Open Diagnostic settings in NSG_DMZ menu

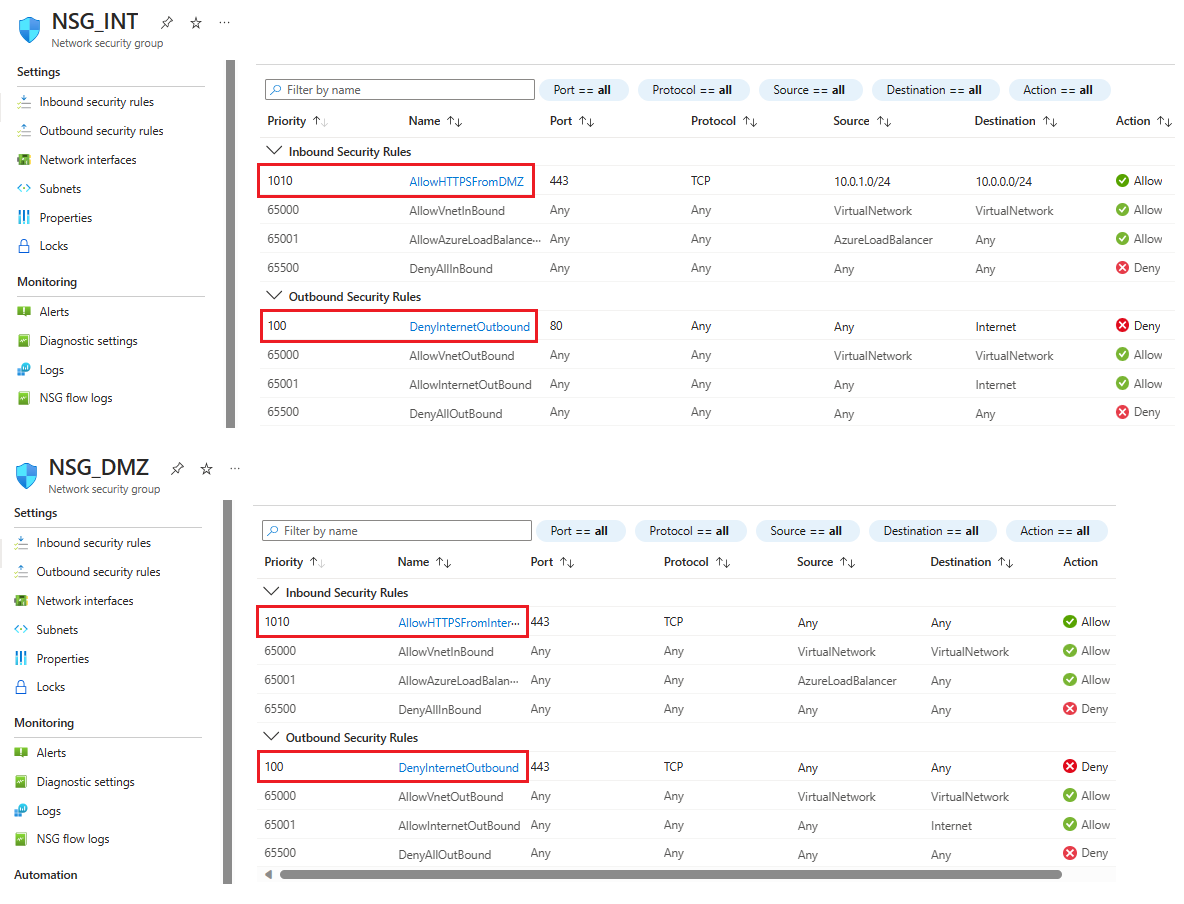[85, 782]
